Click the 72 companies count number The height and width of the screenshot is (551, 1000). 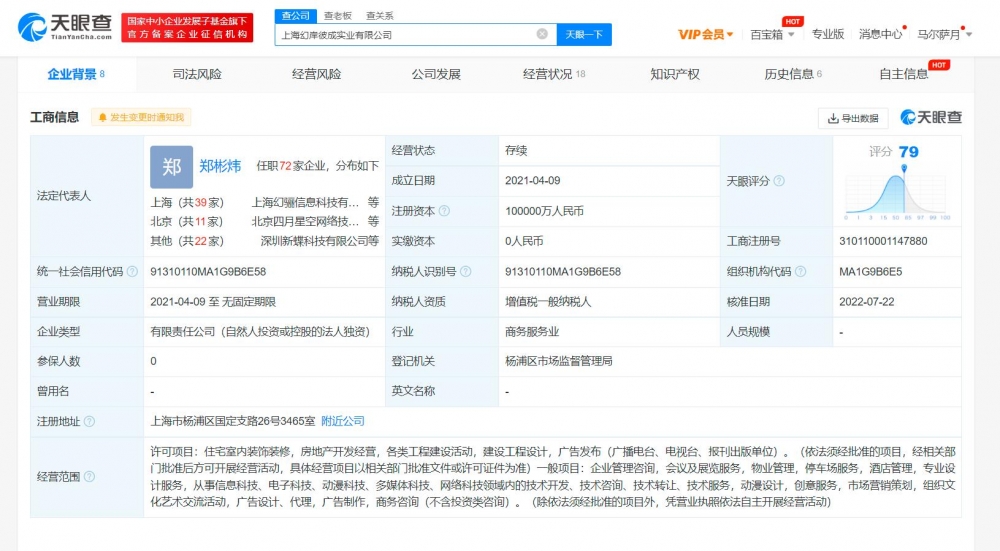(285, 166)
